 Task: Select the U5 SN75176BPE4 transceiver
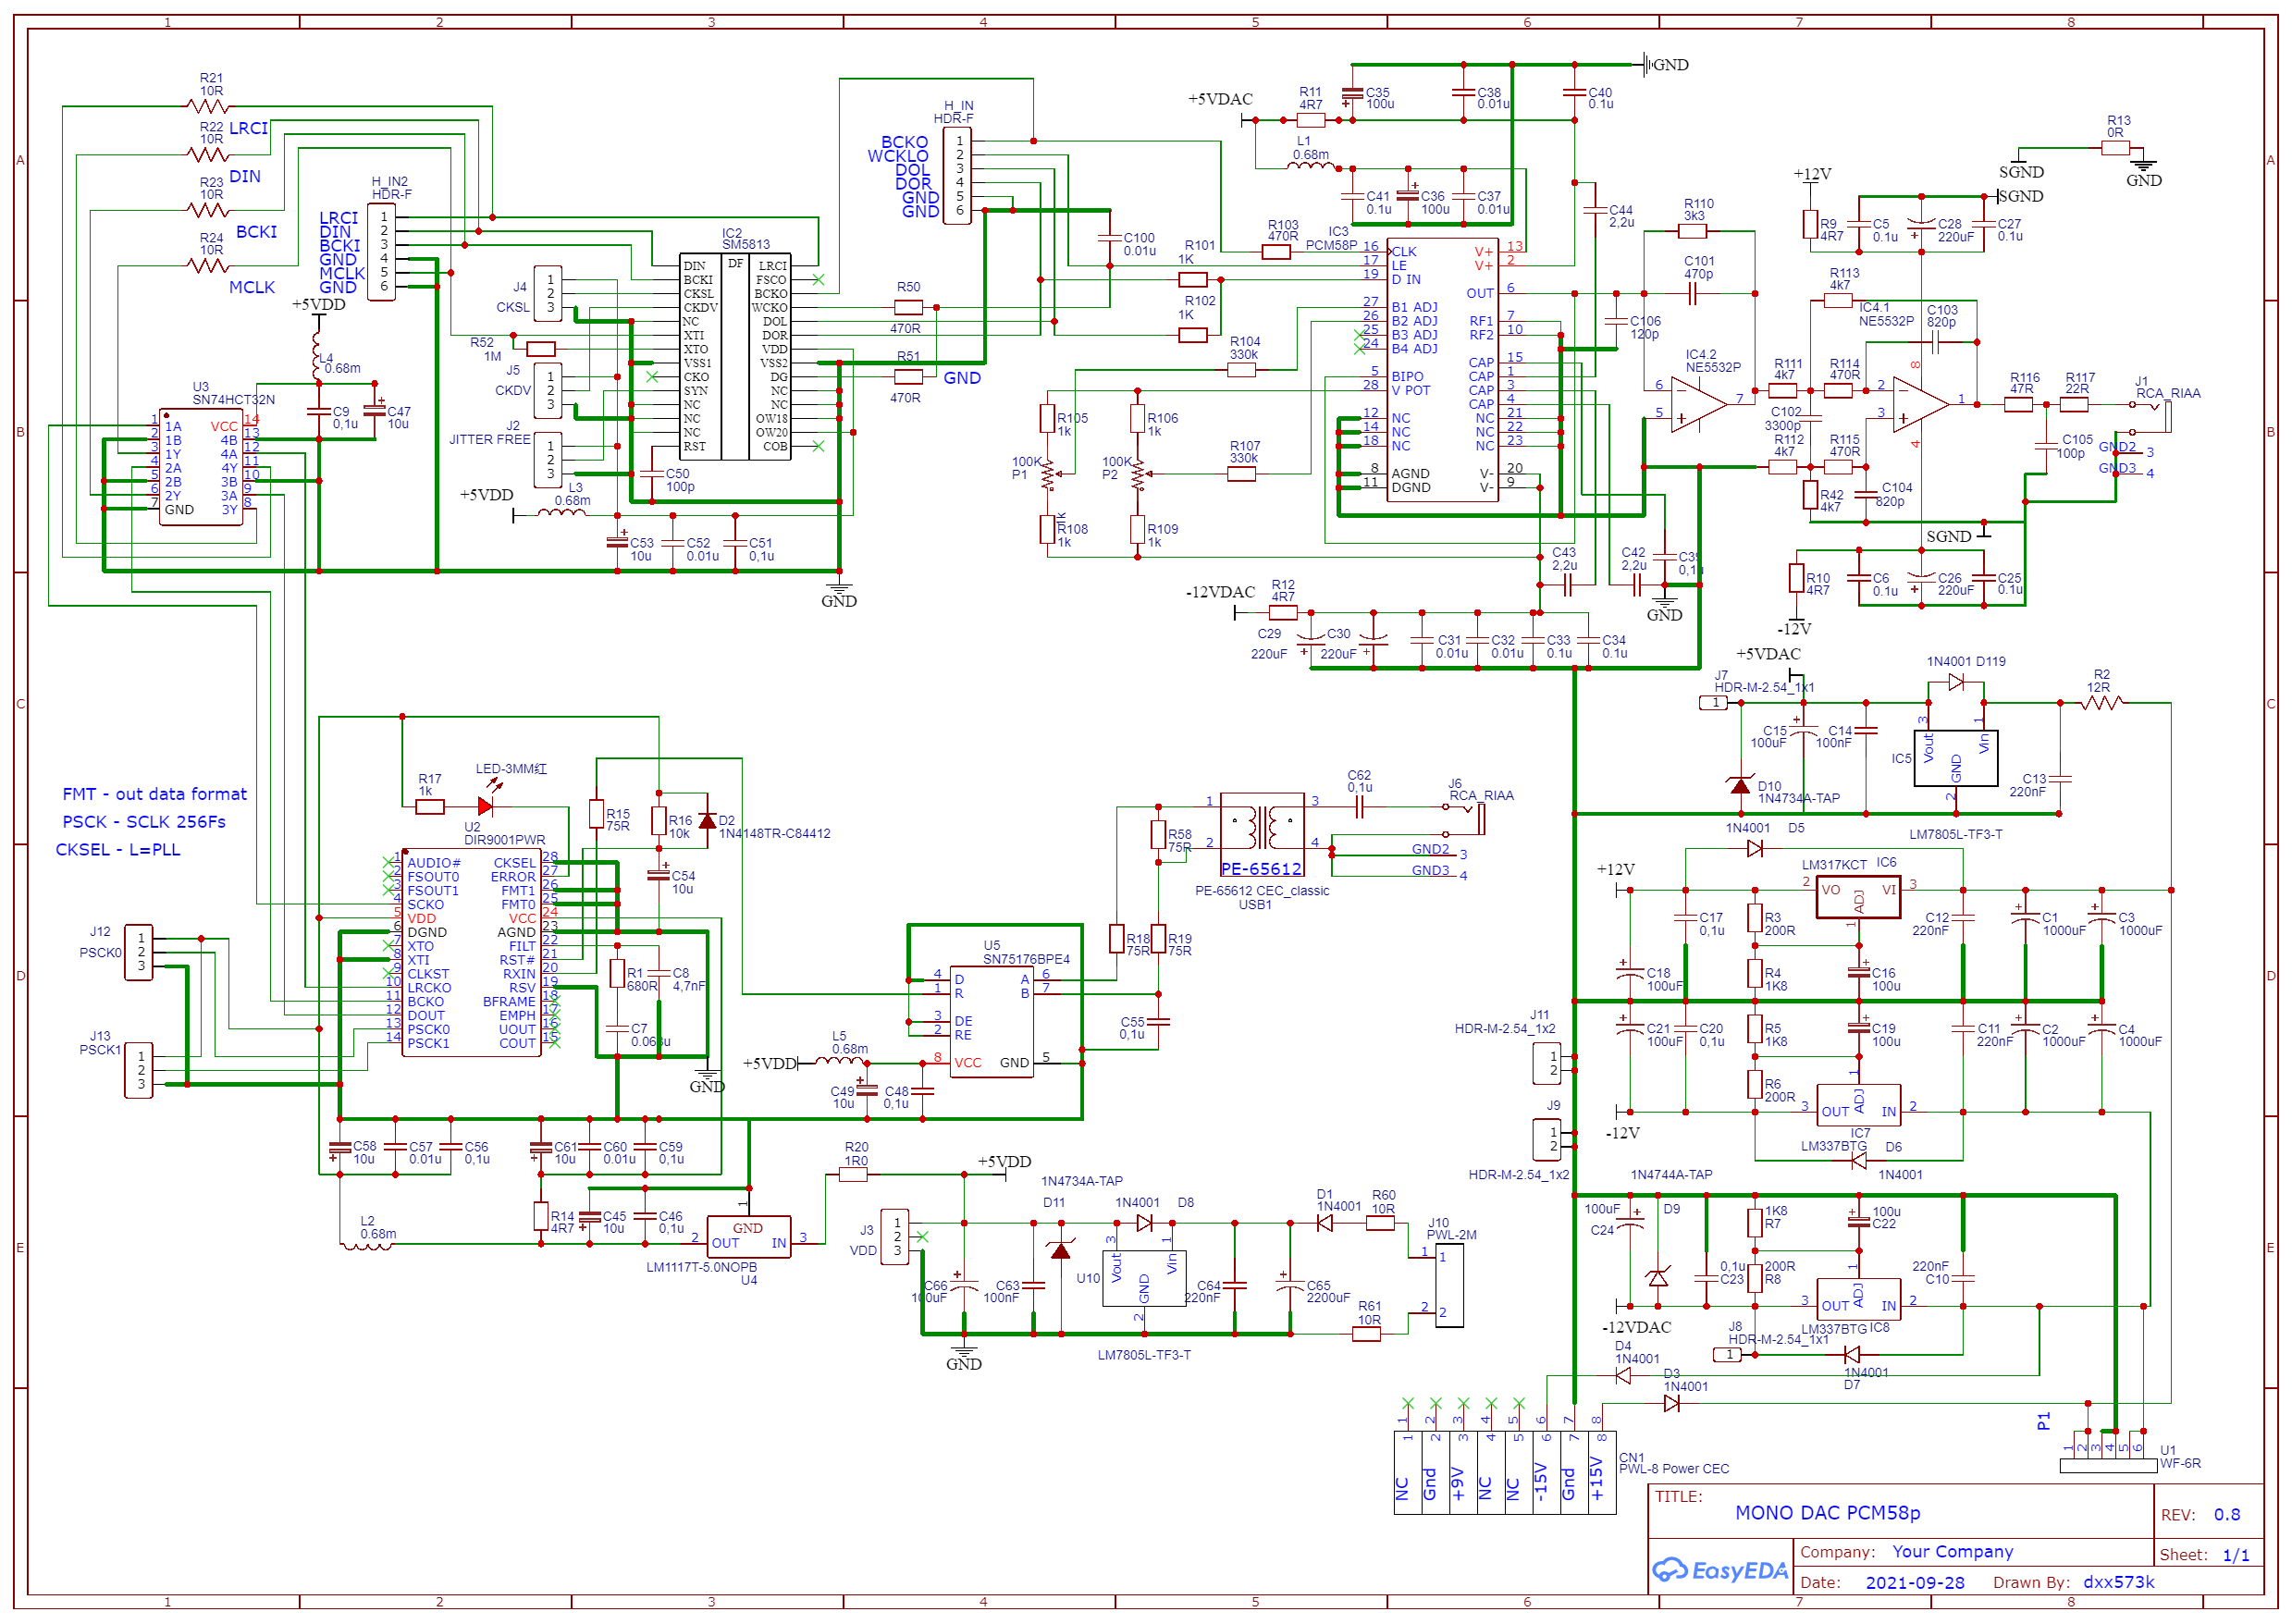pos(991,1022)
